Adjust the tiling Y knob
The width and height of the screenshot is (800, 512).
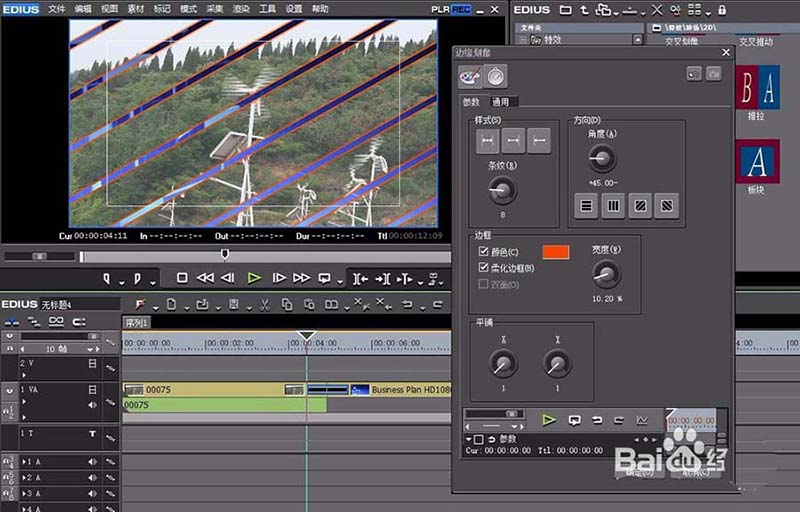[x=557, y=364]
